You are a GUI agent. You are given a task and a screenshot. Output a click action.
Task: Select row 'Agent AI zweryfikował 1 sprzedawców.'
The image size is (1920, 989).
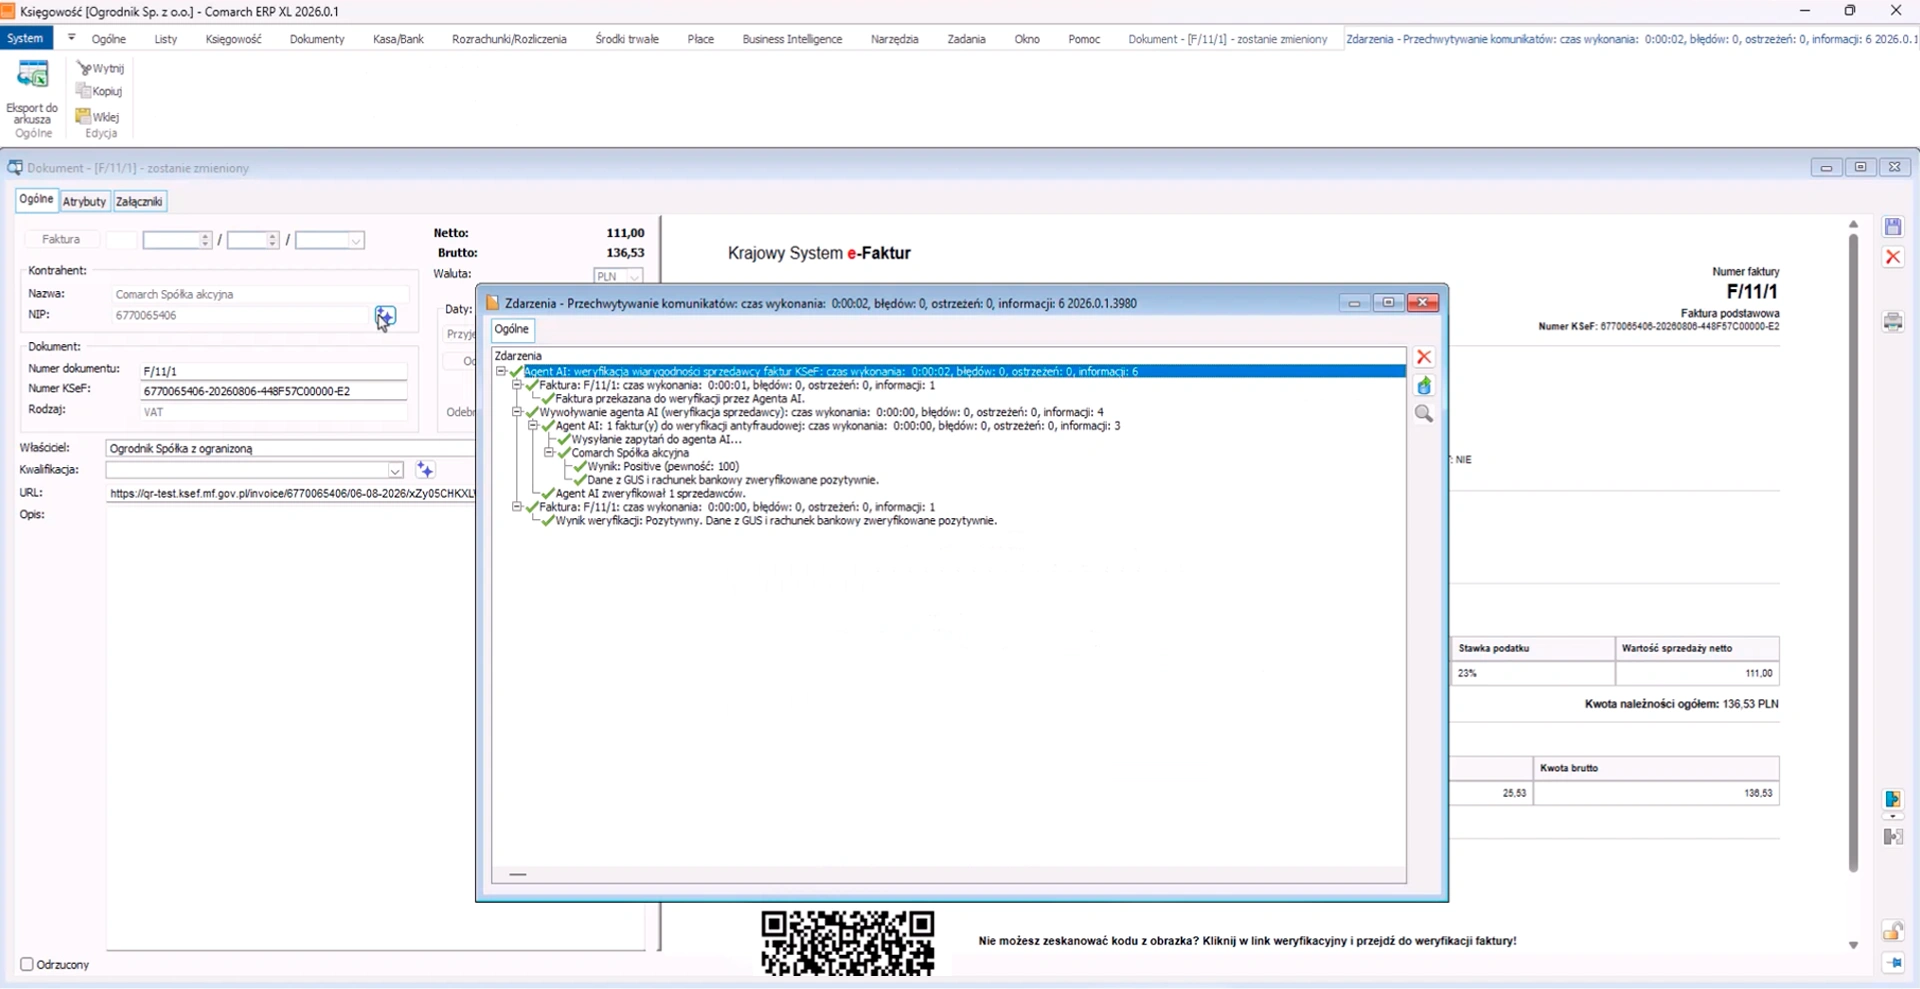[x=650, y=493]
